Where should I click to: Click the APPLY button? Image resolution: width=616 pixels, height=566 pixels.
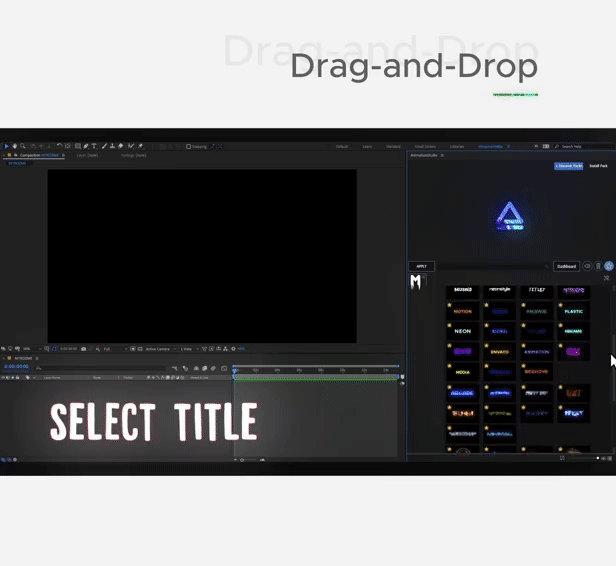click(422, 266)
